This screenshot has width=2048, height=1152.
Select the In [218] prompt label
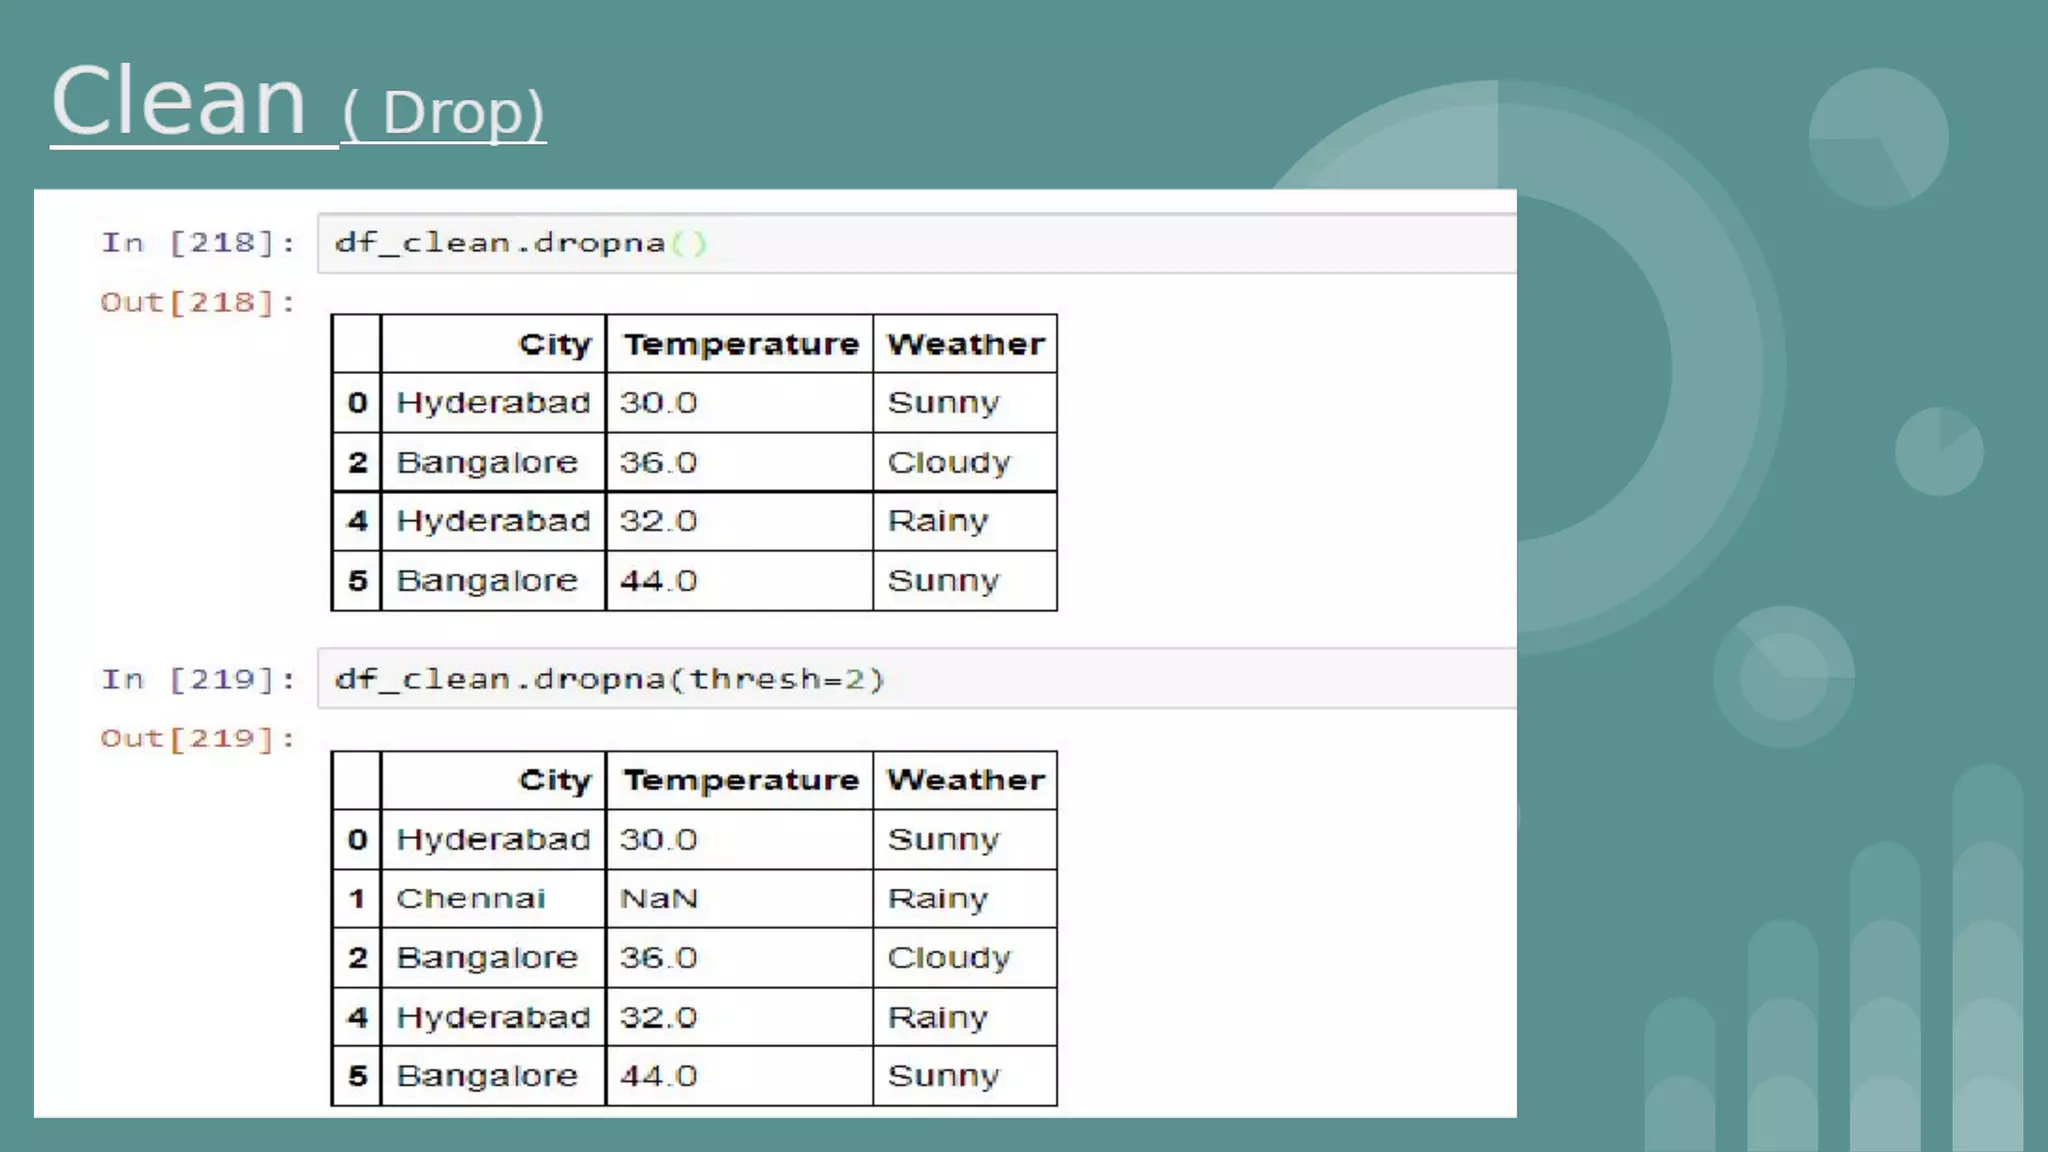[x=198, y=243]
